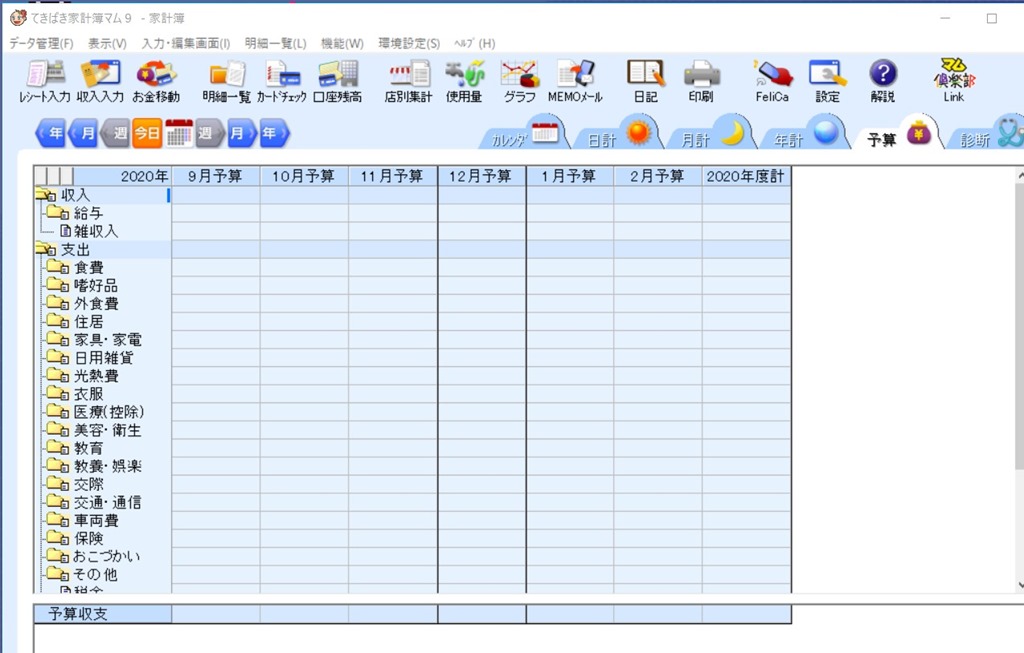Open カードチェック card check

tap(281, 82)
